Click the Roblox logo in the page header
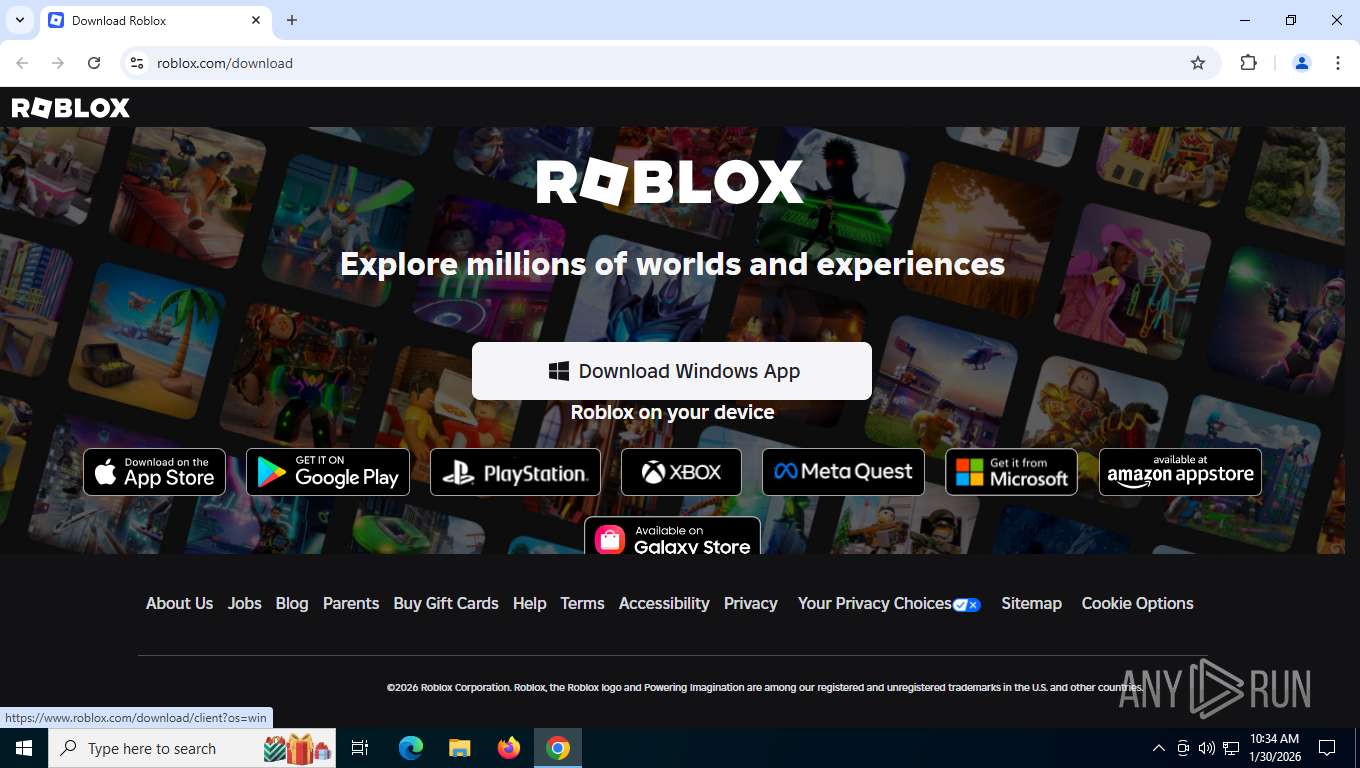1360x768 pixels. click(71, 108)
